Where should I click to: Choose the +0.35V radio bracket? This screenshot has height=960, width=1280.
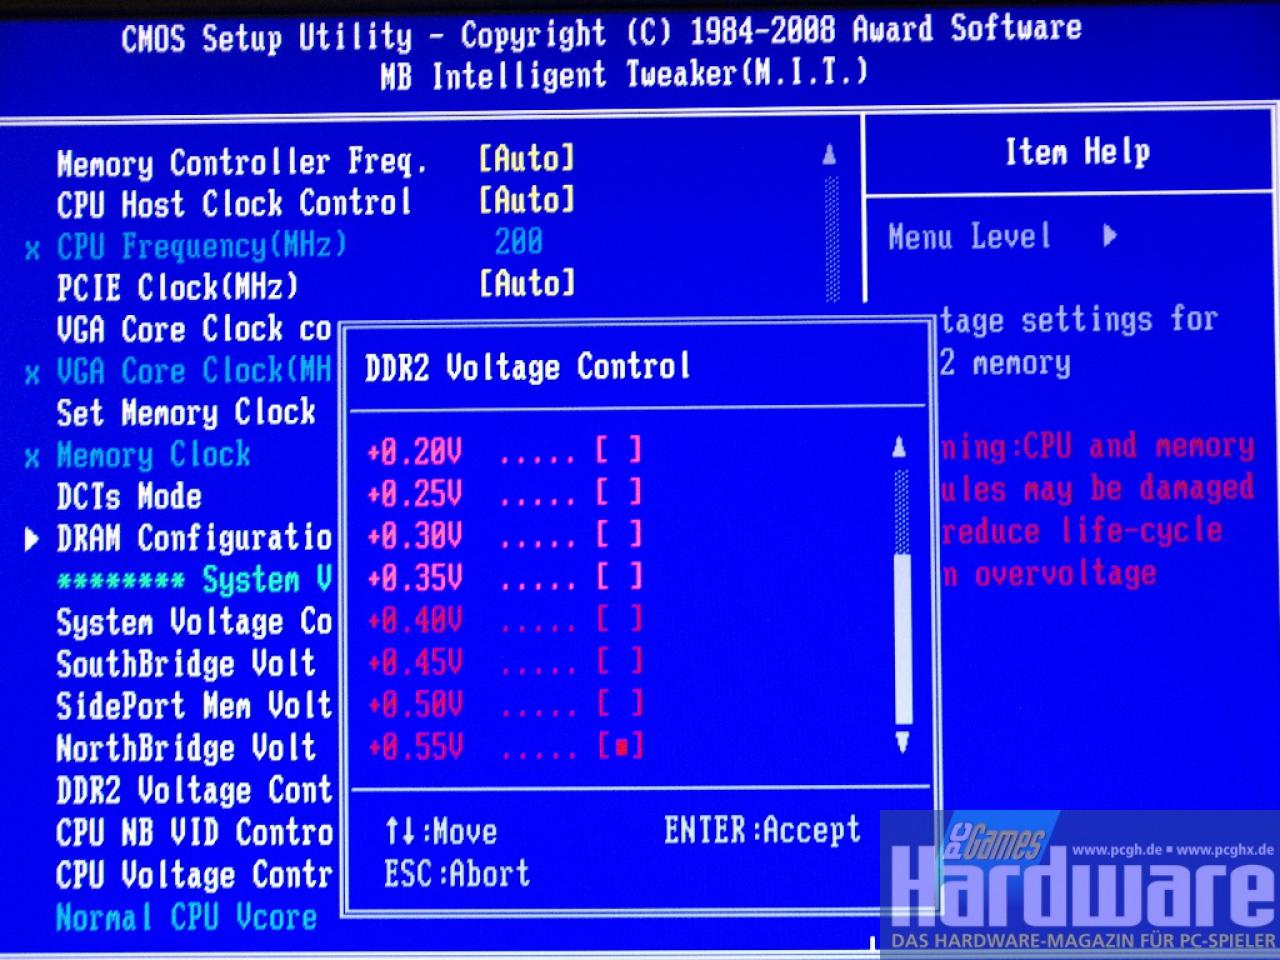[619, 577]
